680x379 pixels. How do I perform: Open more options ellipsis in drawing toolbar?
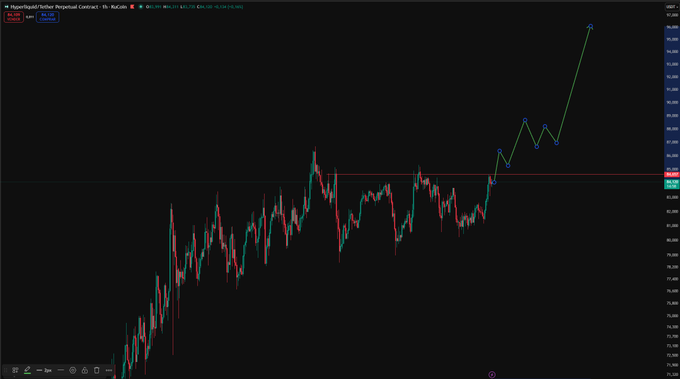[x=109, y=370]
